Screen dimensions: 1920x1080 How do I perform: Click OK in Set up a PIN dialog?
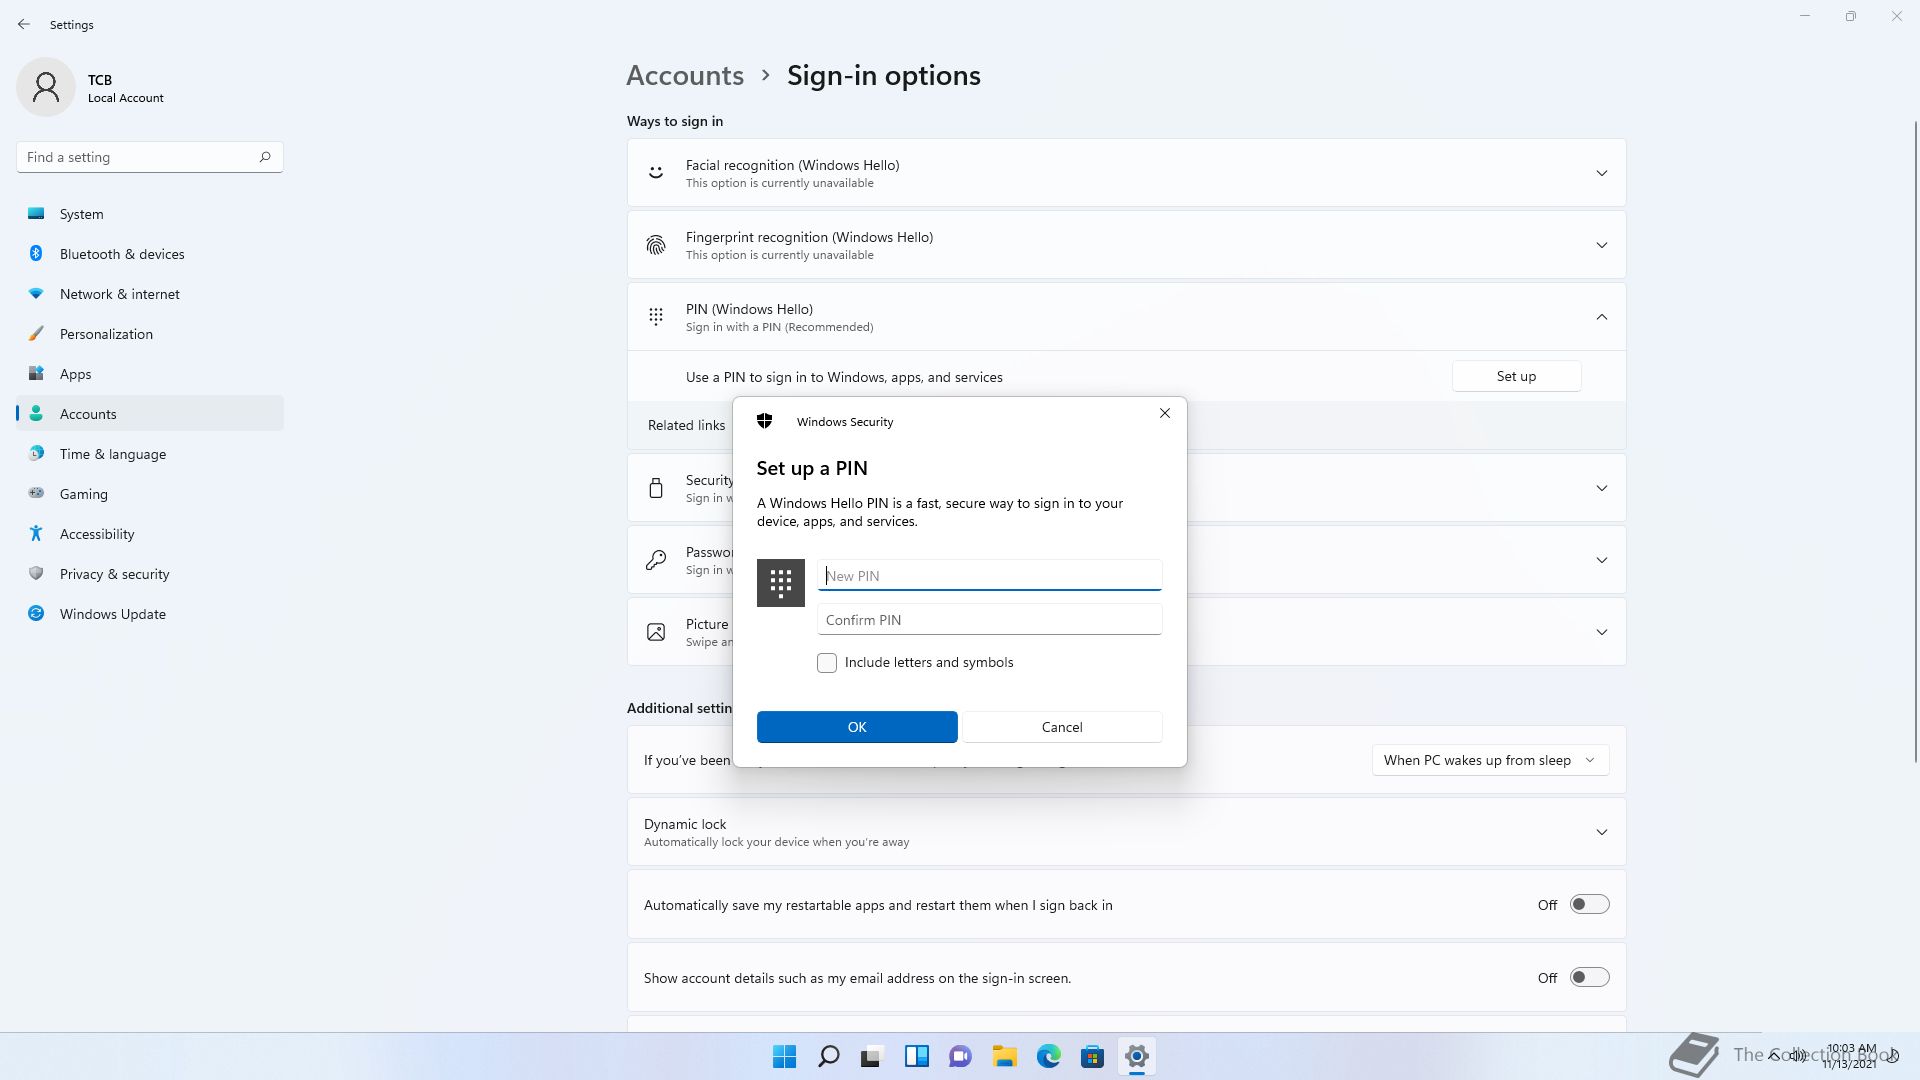pyautogui.click(x=857, y=727)
